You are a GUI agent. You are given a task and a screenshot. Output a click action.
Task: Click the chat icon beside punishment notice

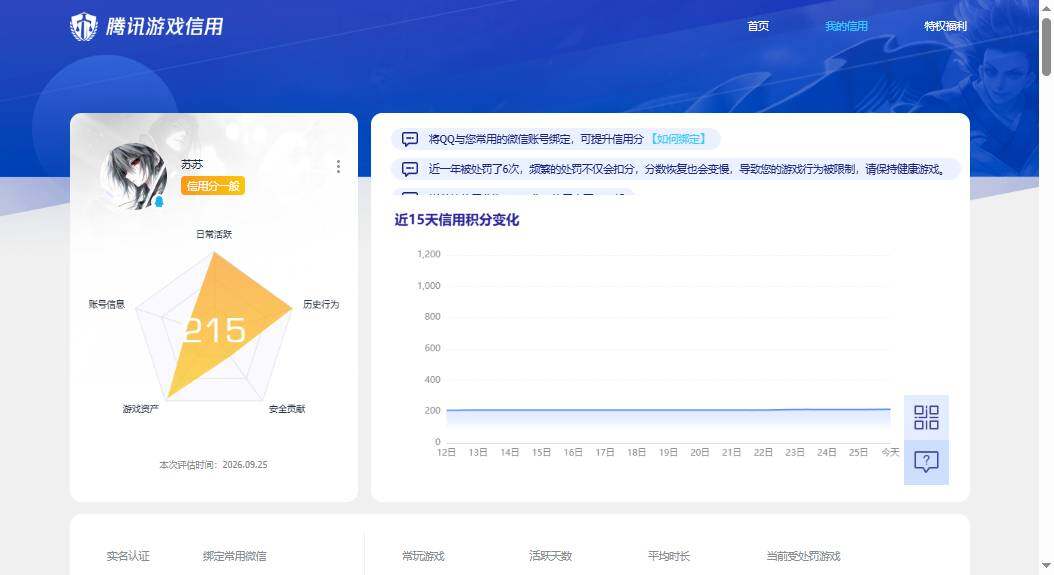point(410,169)
